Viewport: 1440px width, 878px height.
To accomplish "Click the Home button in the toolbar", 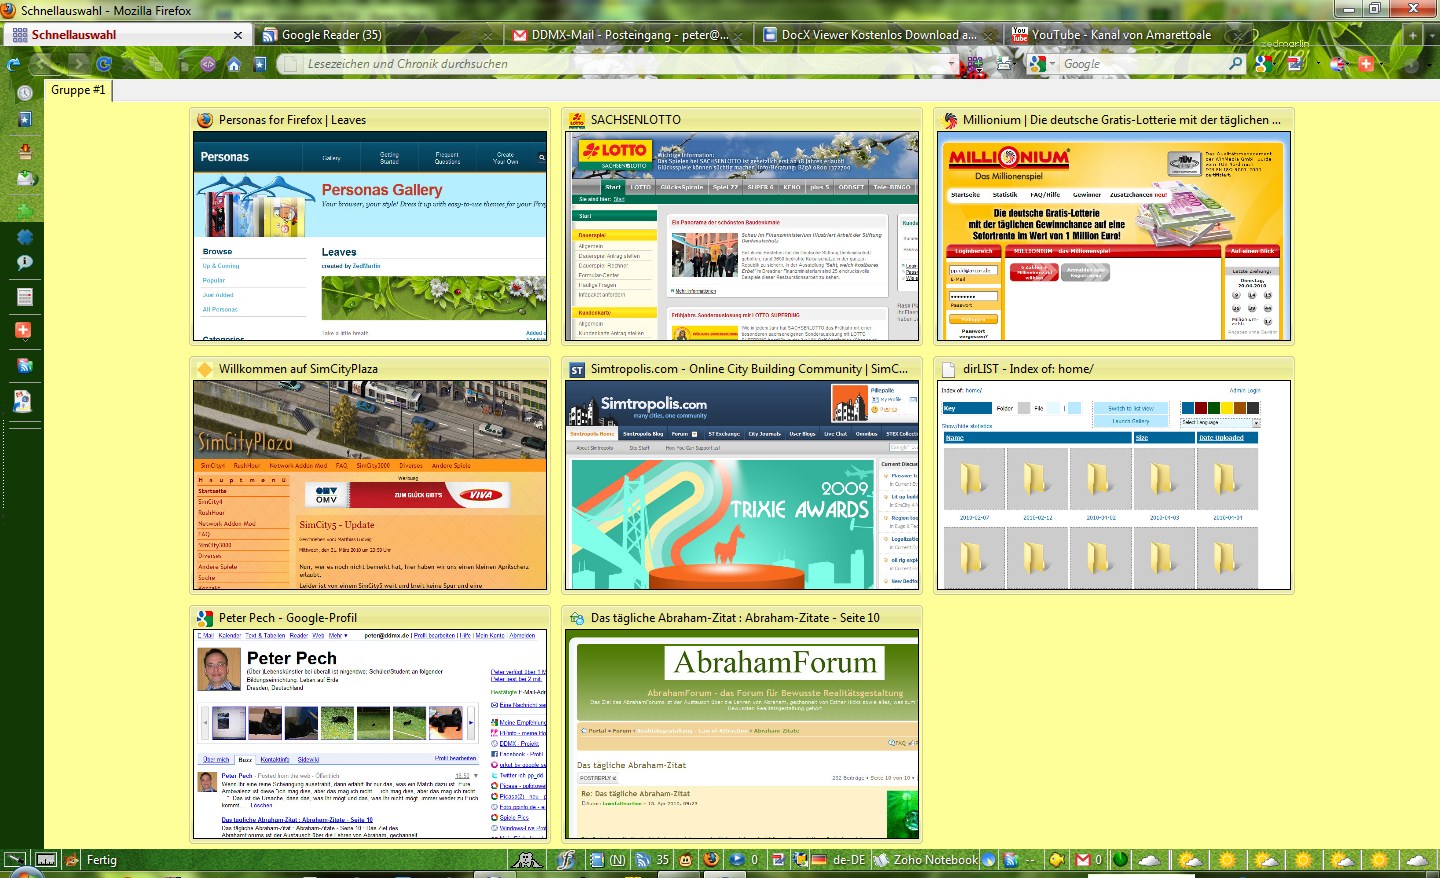I will 234,64.
